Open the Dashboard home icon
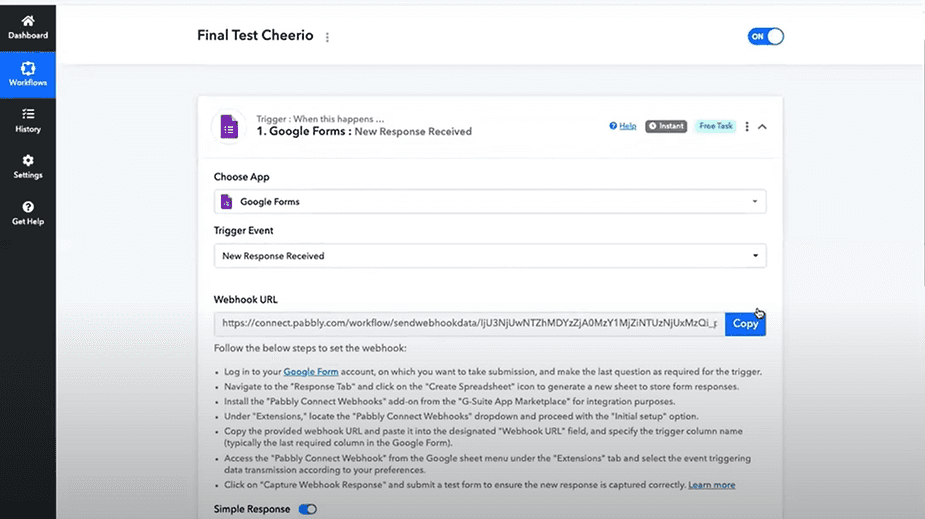The width and height of the screenshot is (925, 519). pos(27,21)
